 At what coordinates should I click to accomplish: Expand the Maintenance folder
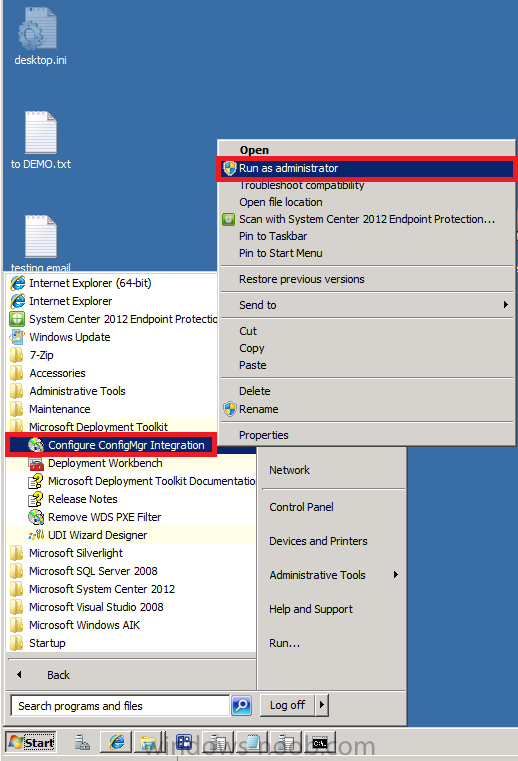(59, 409)
